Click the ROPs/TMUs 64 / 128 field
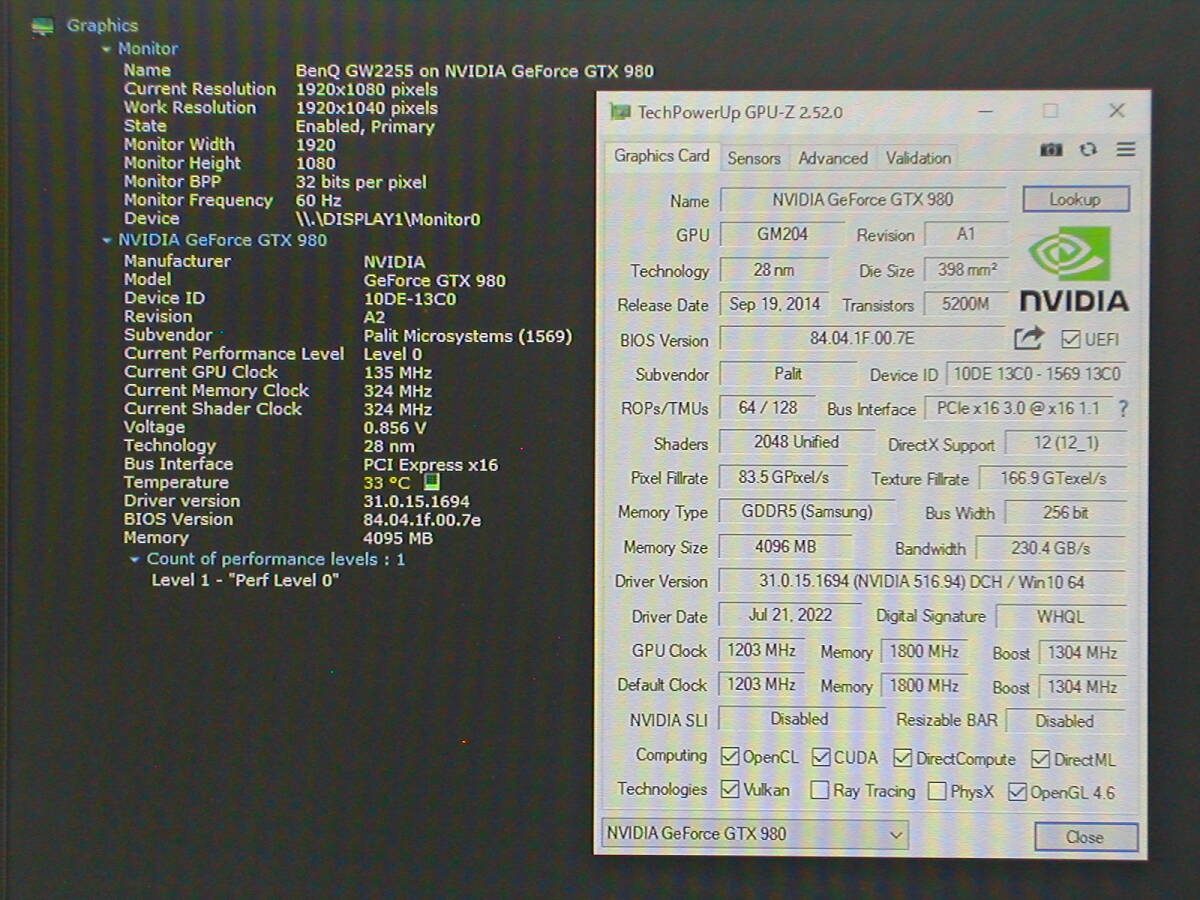This screenshot has width=1200, height=900. 768,408
